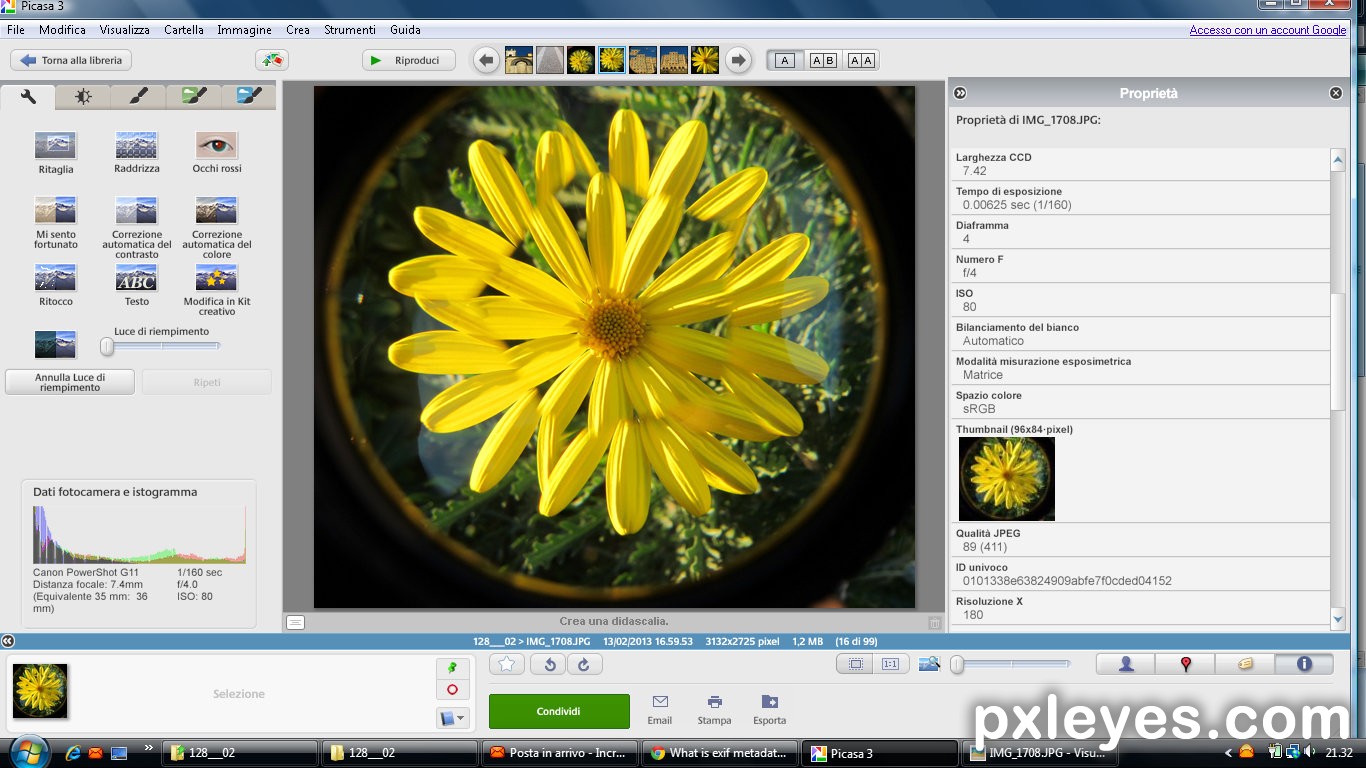Open the Testo text tool
The height and width of the screenshot is (768, 1366).
136,278
